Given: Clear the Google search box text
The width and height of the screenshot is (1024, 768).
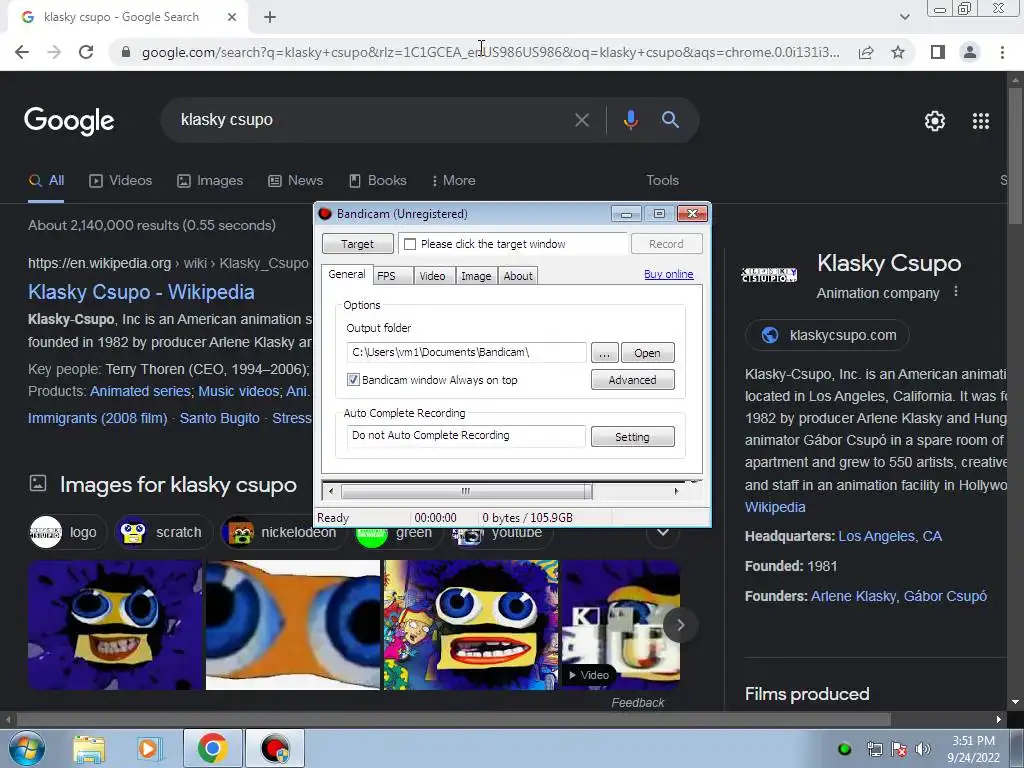Looking at the screenshot, I should (x=581, y=120).
